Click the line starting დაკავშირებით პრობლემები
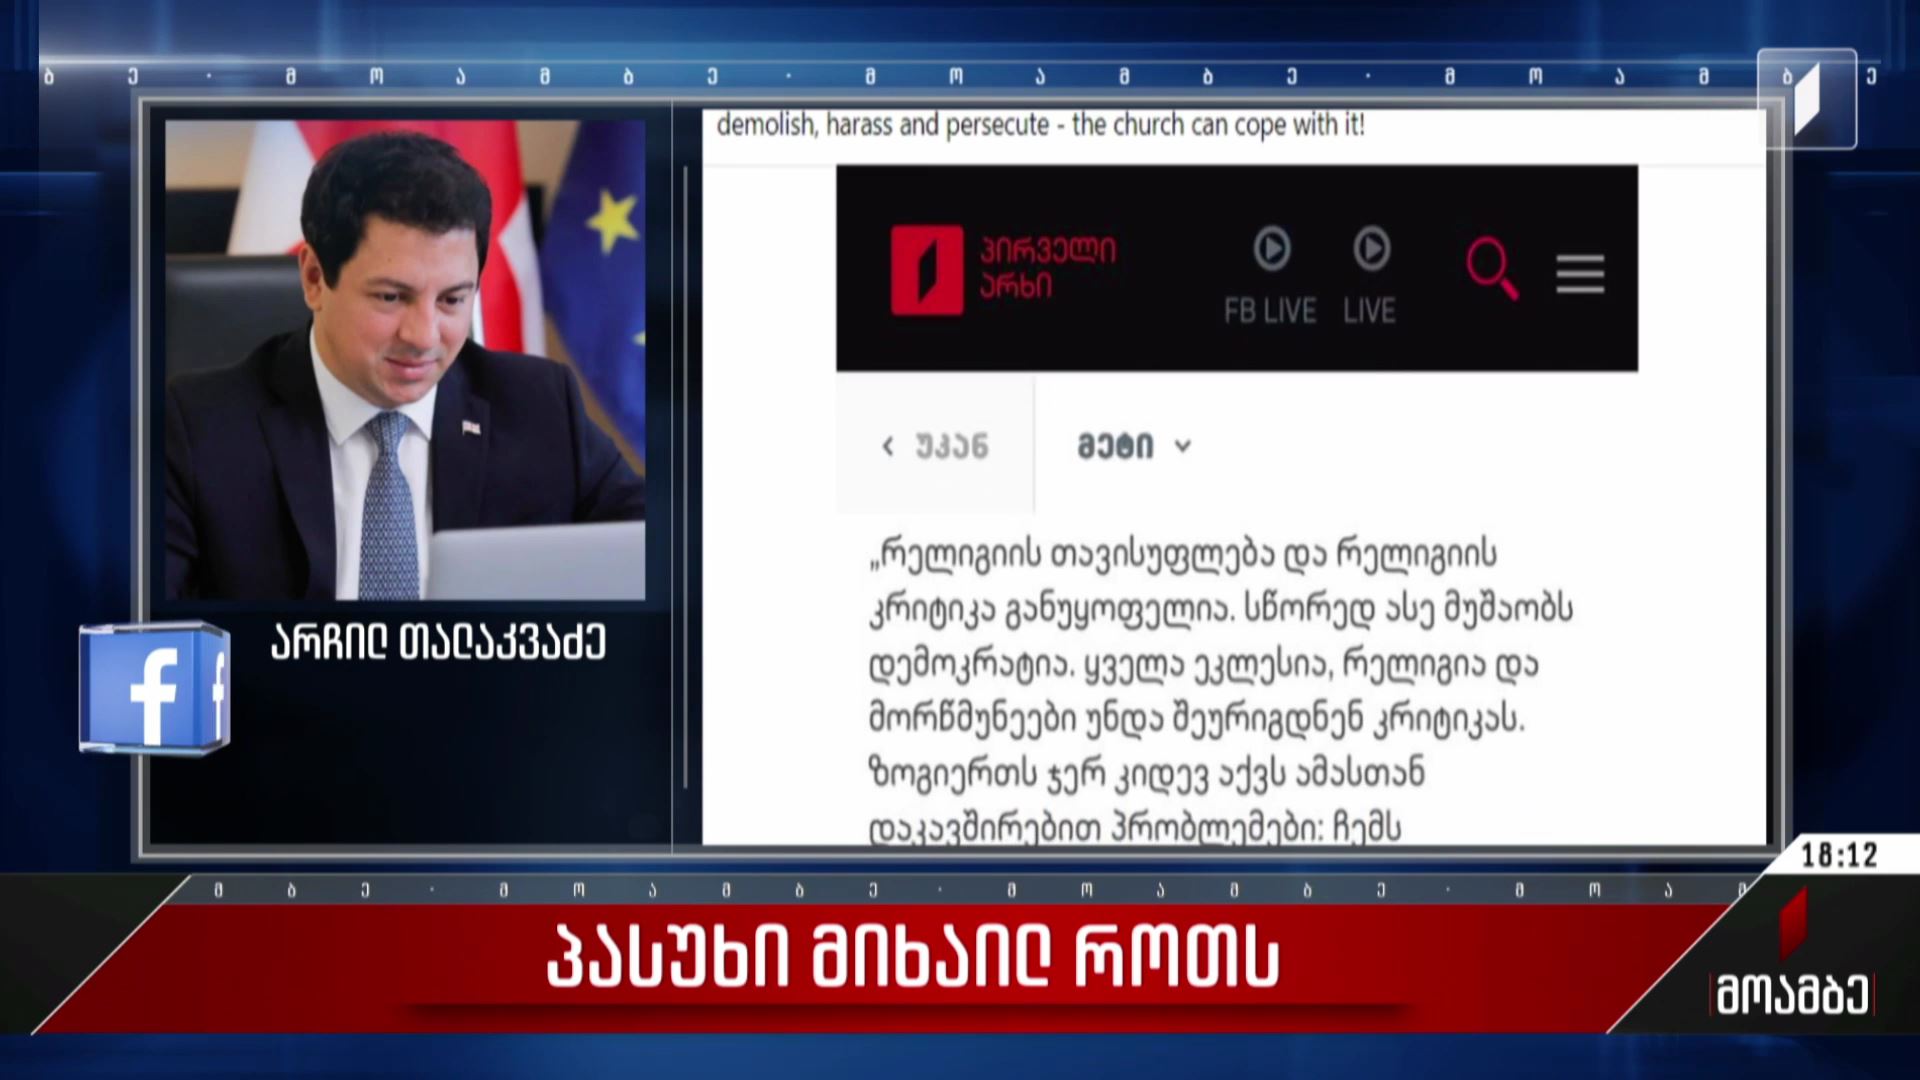The height and width of the screenshot is (1080, 1920). click(x=1135, y=828)
